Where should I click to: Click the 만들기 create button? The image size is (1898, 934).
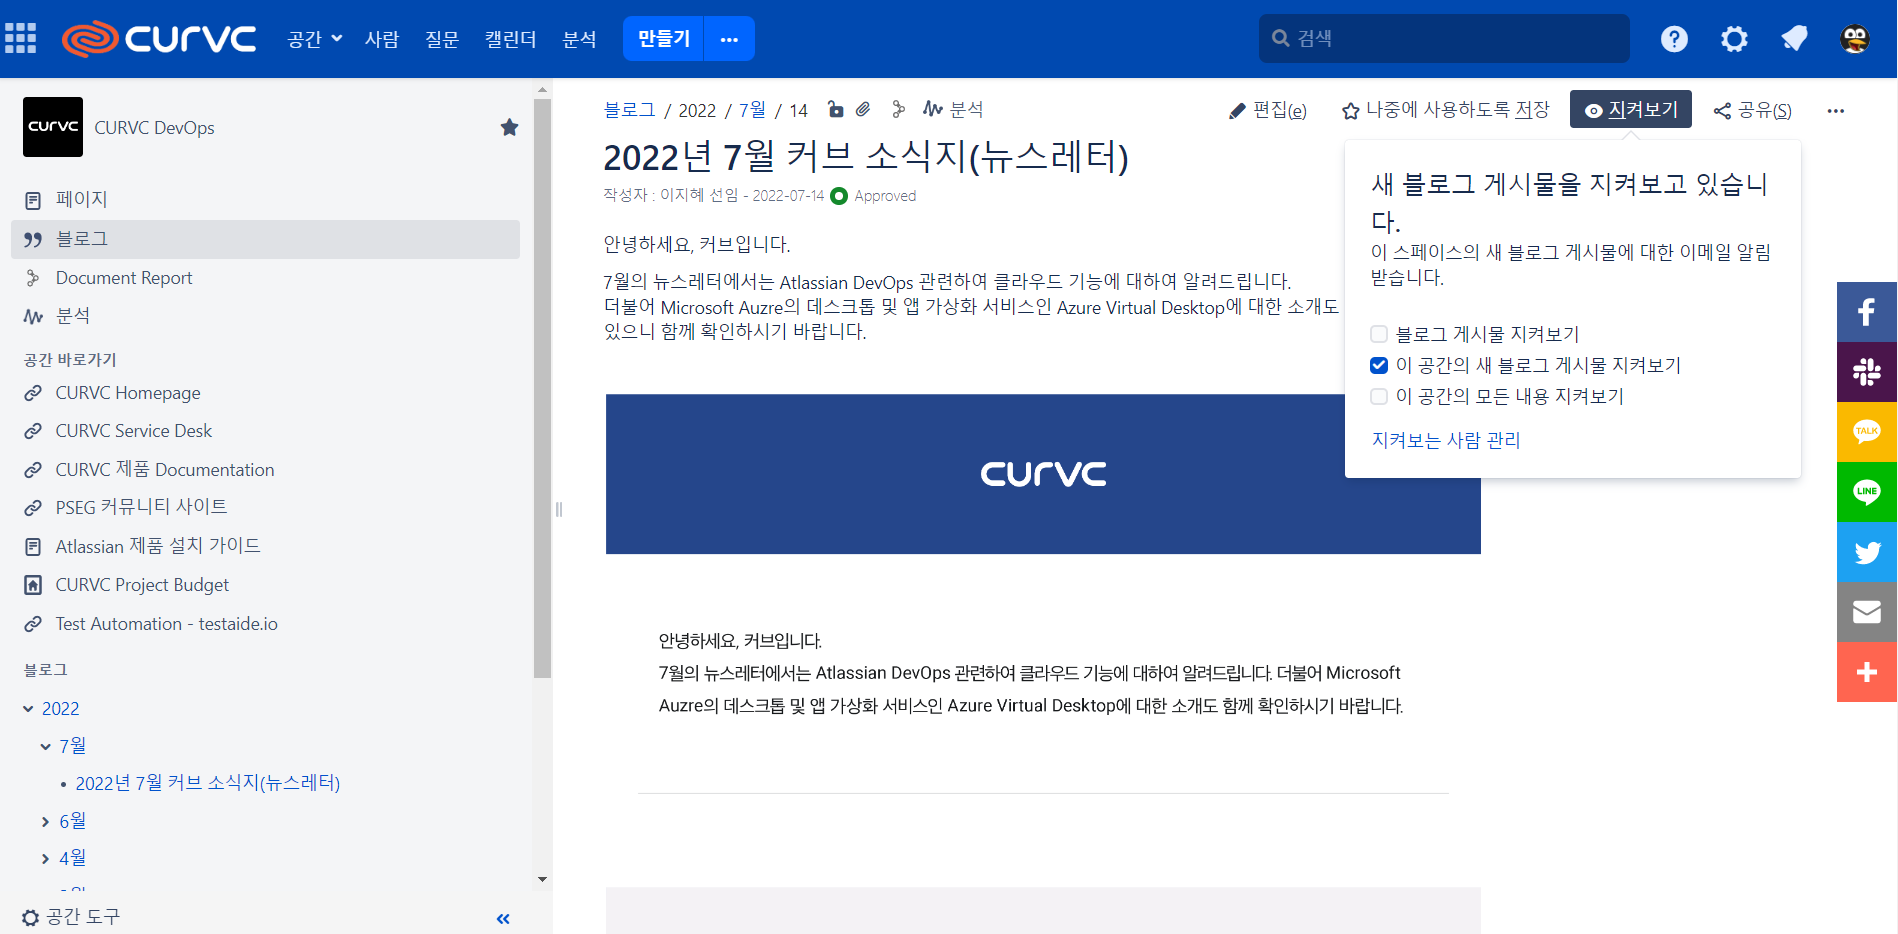tap(664, 39)
